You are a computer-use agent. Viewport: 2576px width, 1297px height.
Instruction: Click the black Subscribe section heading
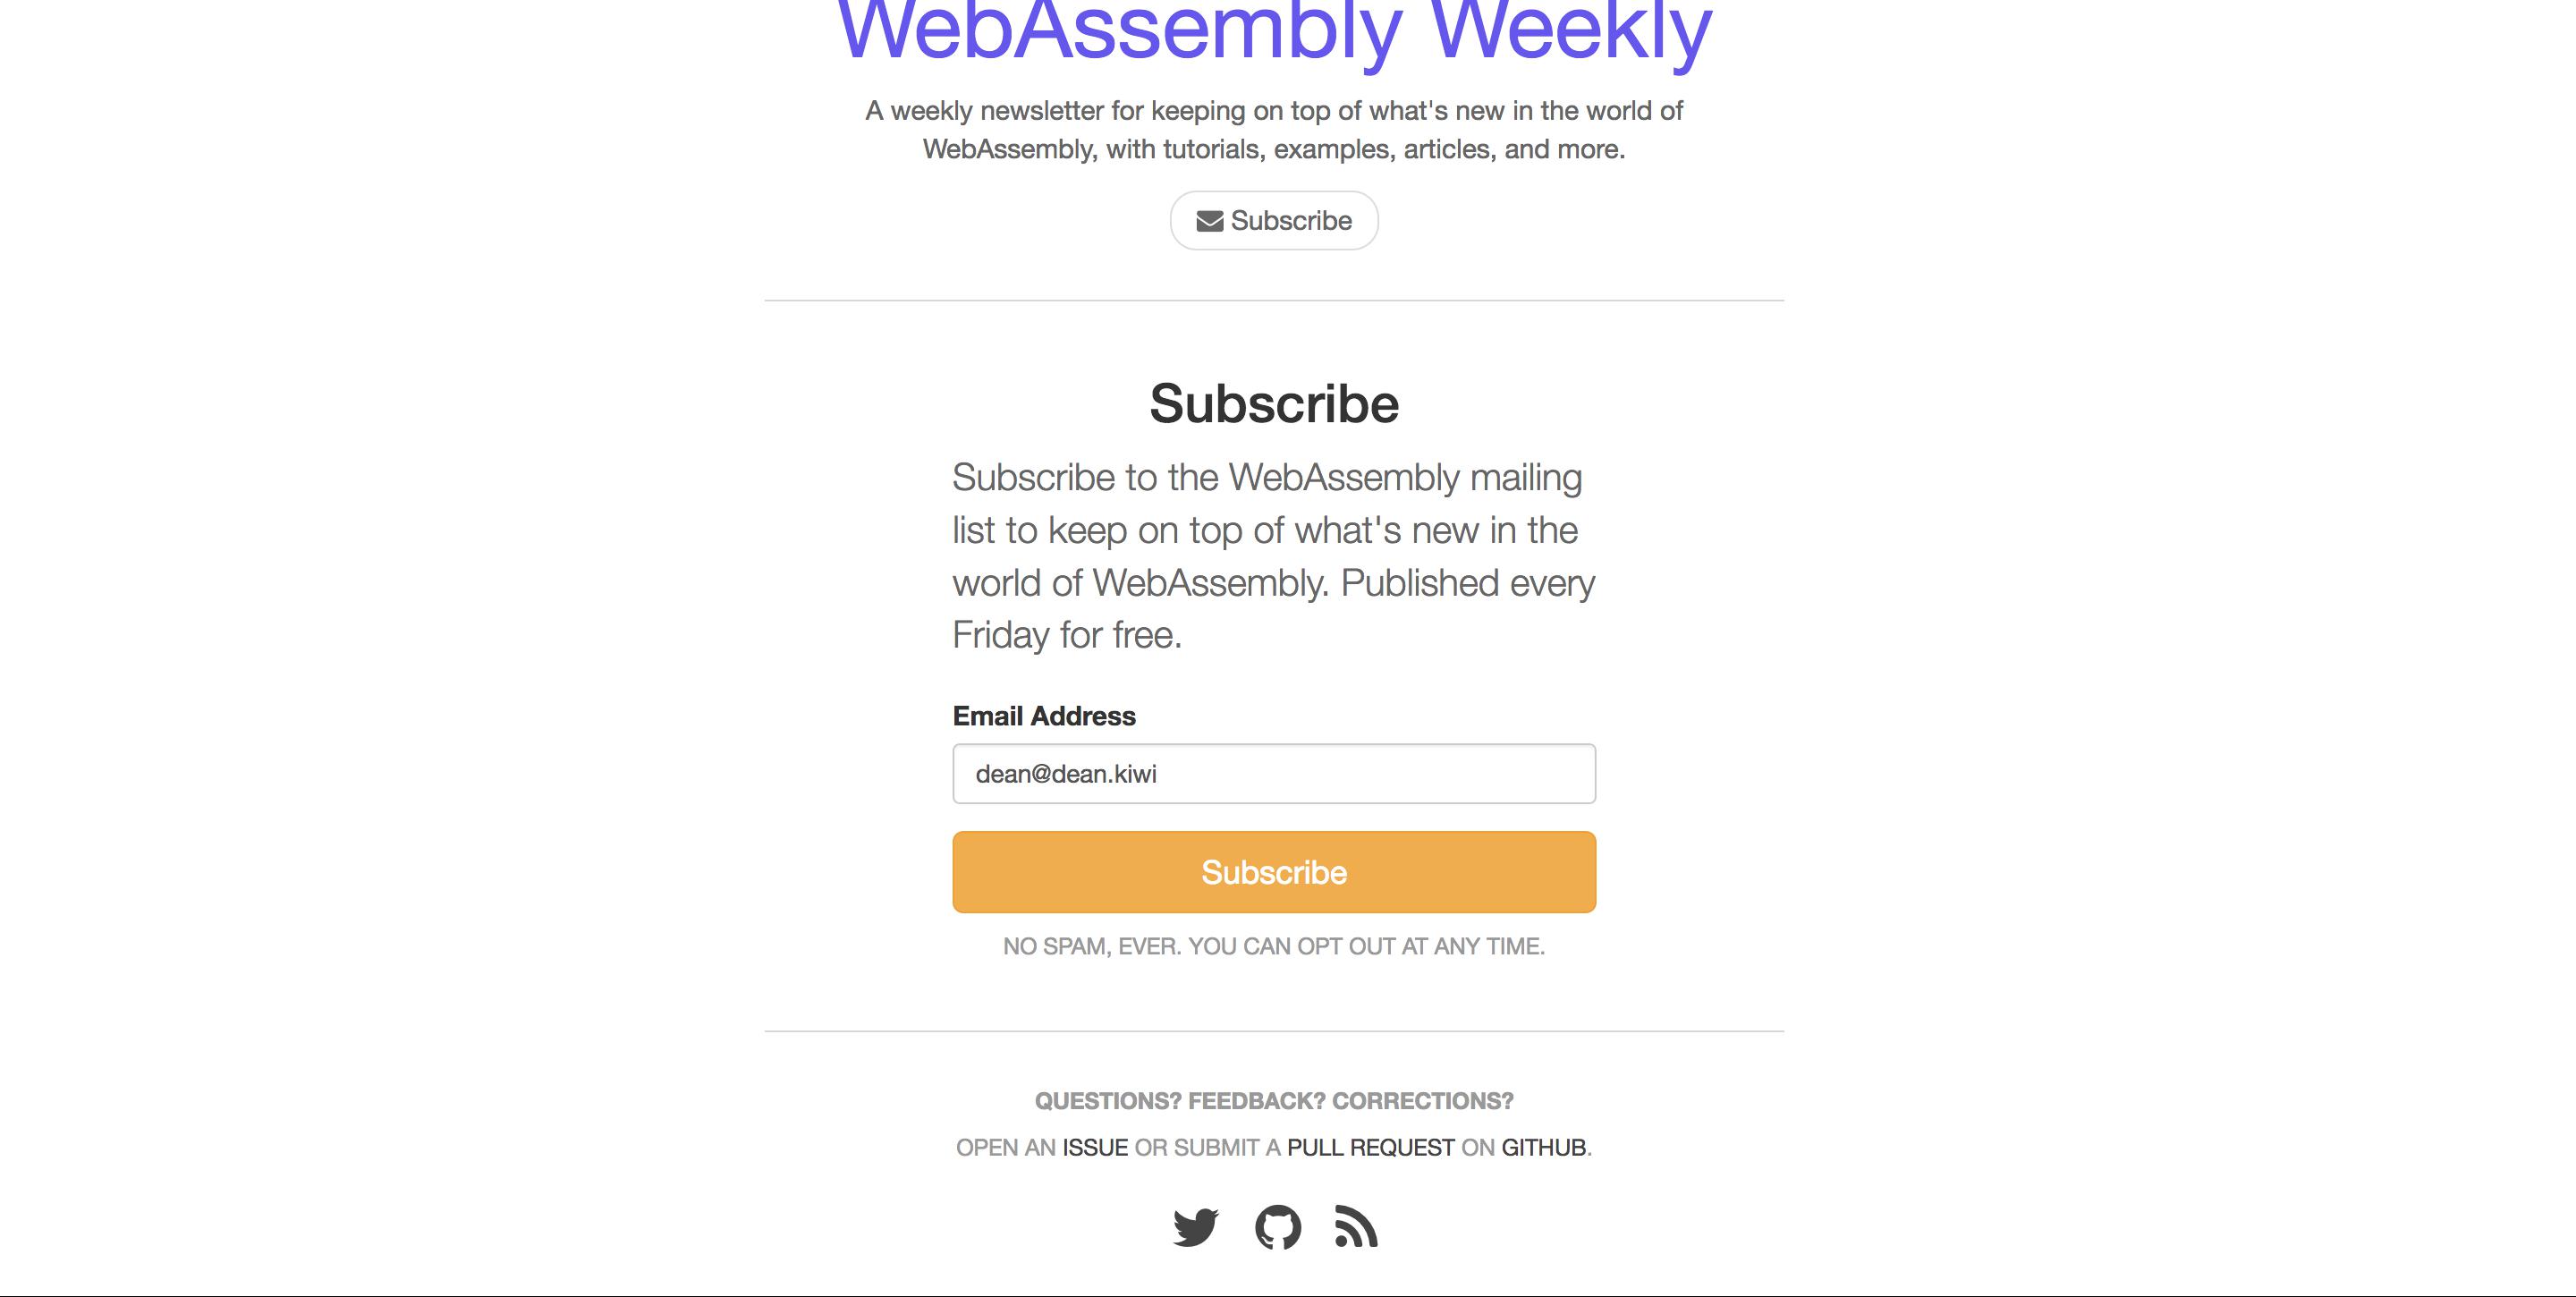click(x=1274, y=404)
